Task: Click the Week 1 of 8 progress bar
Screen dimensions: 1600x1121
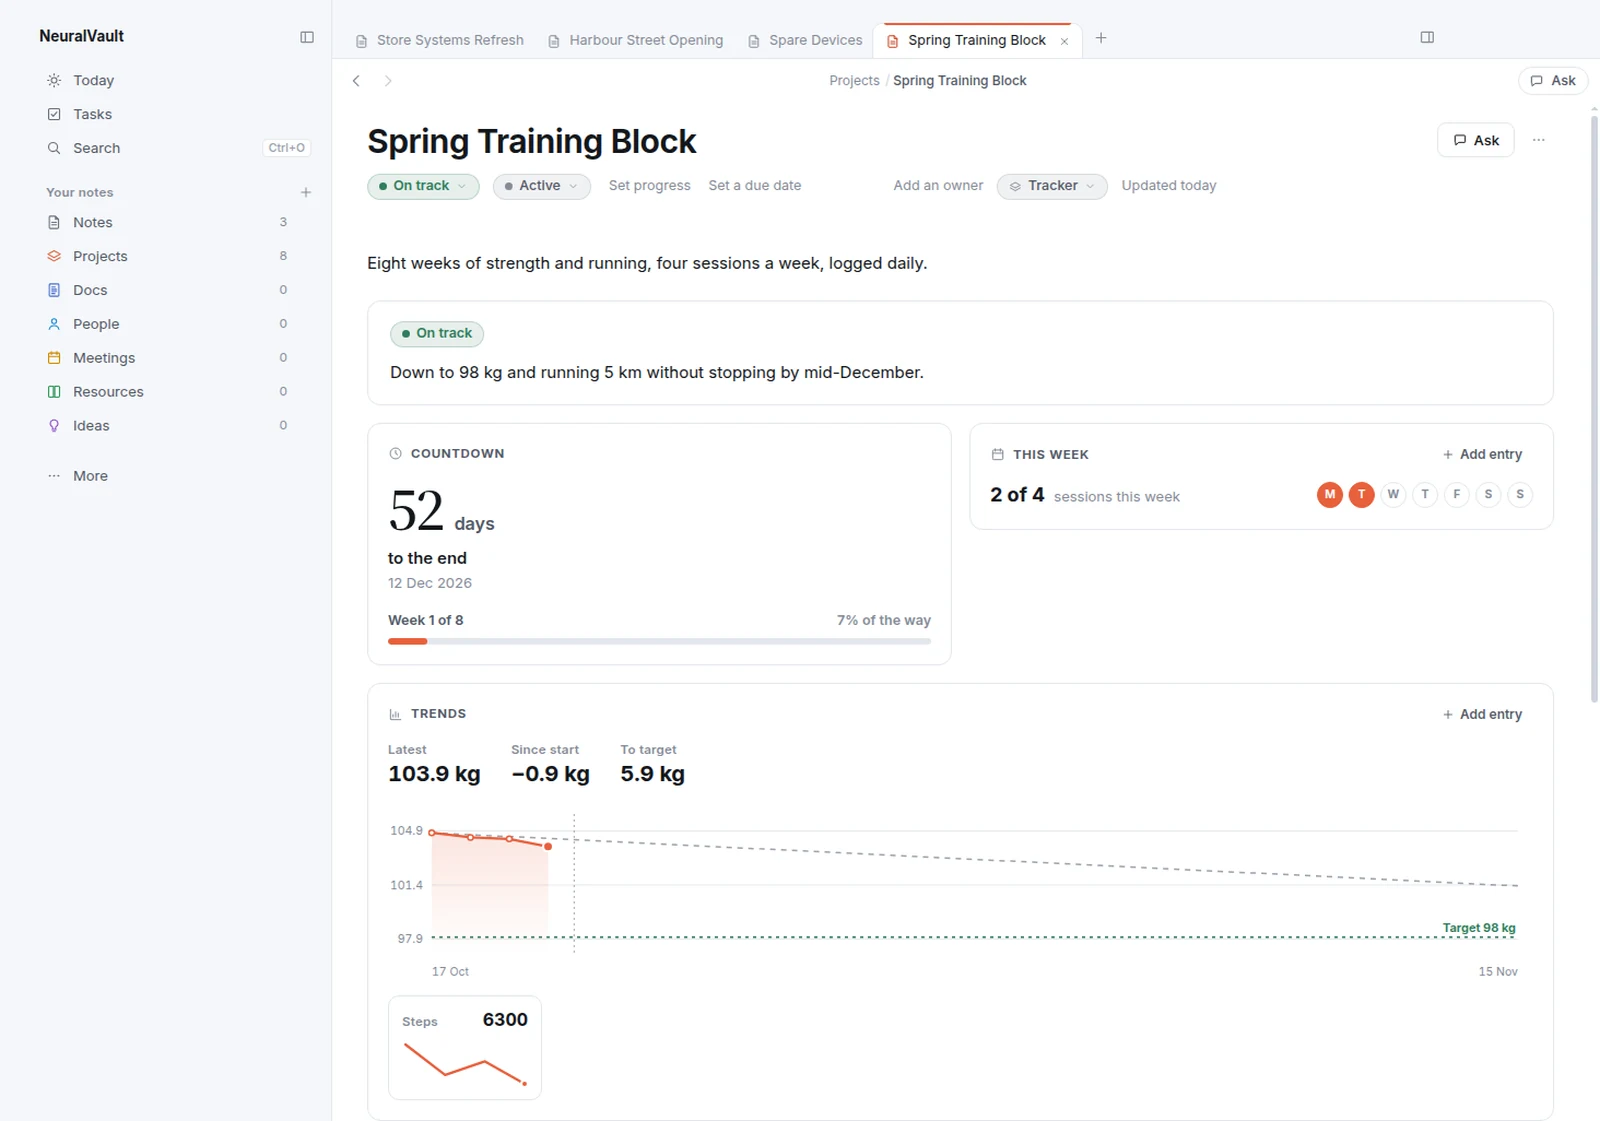Action: [x=659, y=641]
